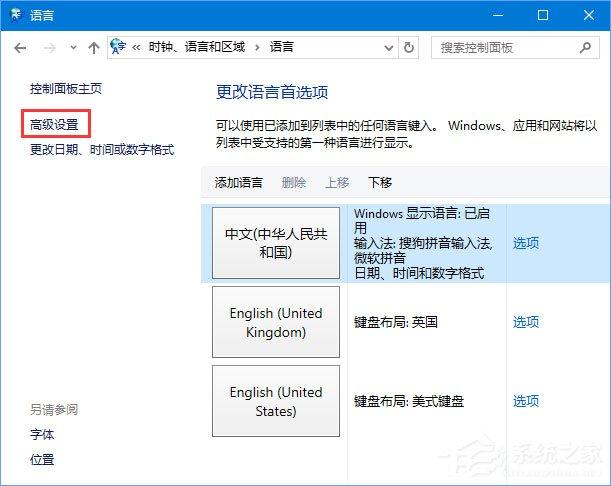Viewport: 611px width, 486px height.
Task: Select English (United States) language tile
Action: 276,401
